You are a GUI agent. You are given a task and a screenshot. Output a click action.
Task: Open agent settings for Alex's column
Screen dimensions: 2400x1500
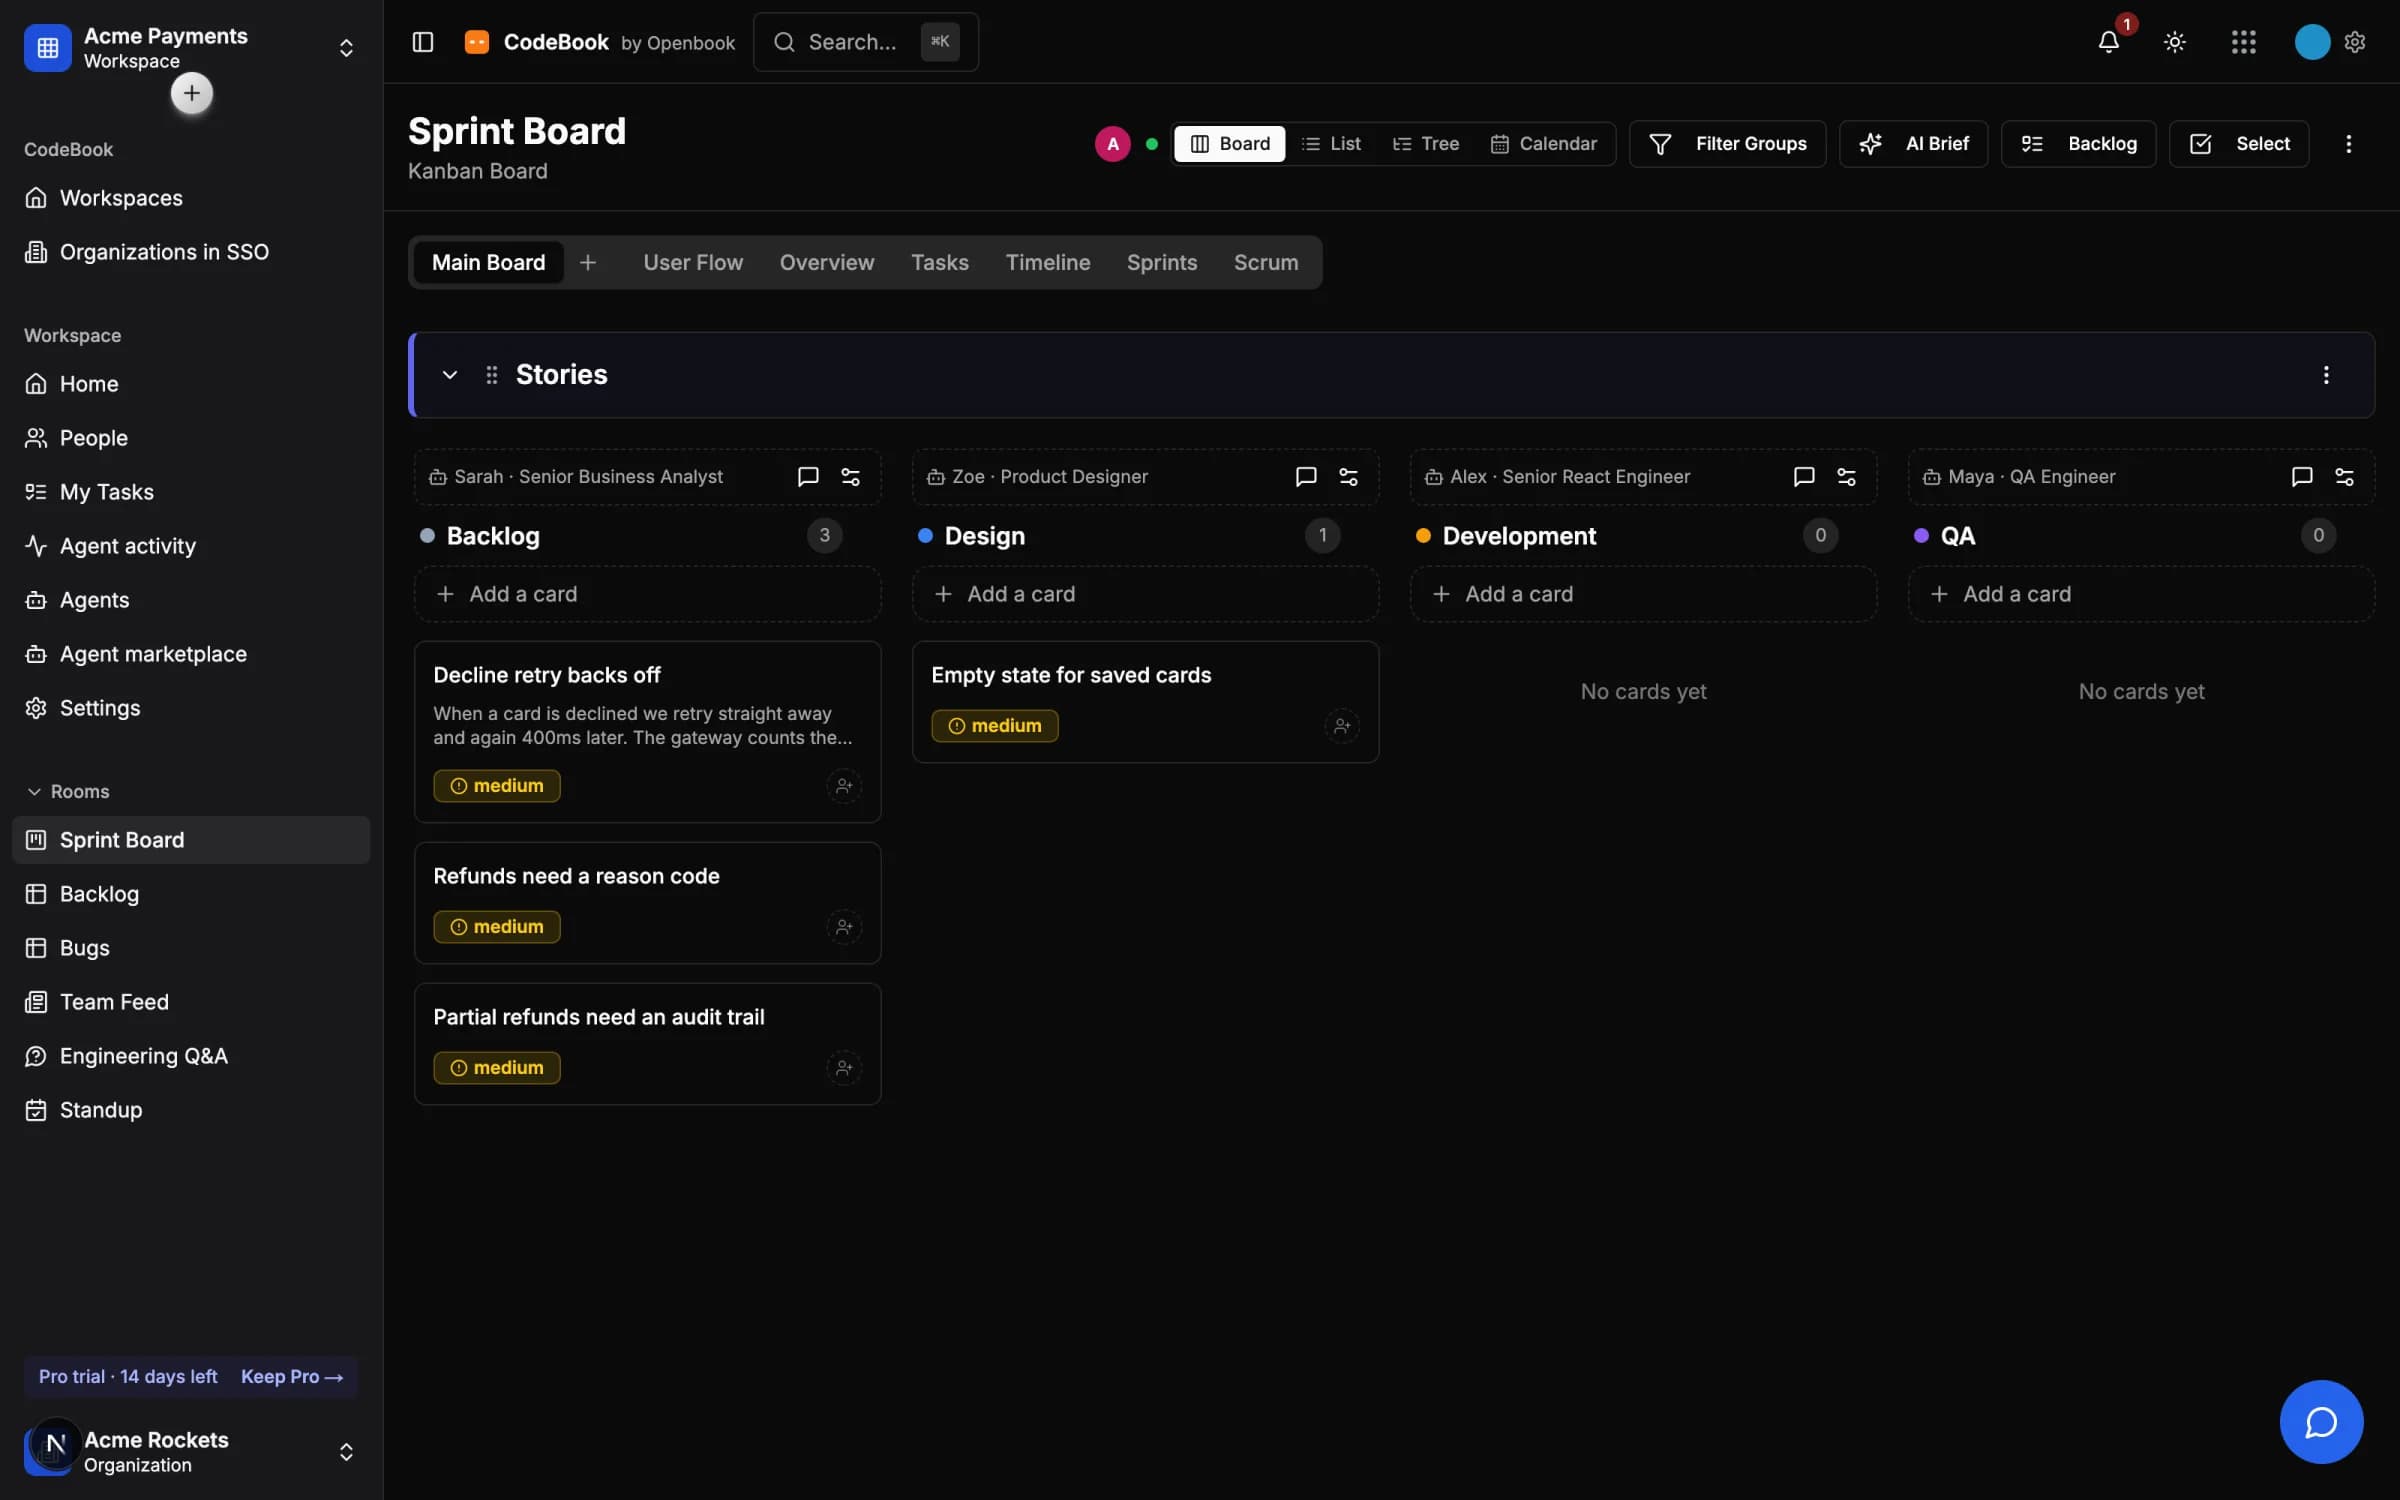click(x=1846, y=477)
